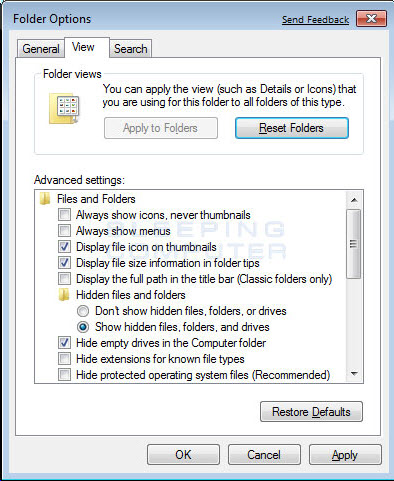Click the Restore Defaults button
Image resolution: width=394 pixels, height=481 pixels.
coord(311,412)
